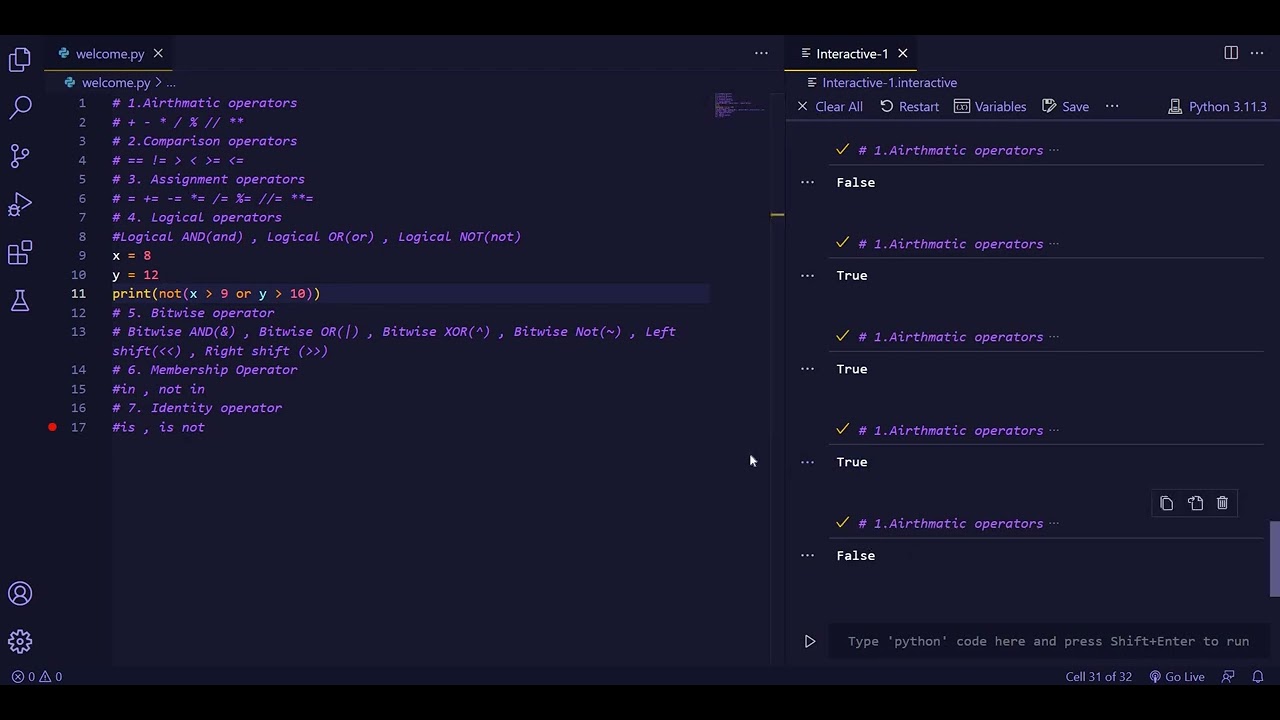Click Cell 31 of 32 status item
Screen dimensions: 1280x720
[x=1098, y=677]
